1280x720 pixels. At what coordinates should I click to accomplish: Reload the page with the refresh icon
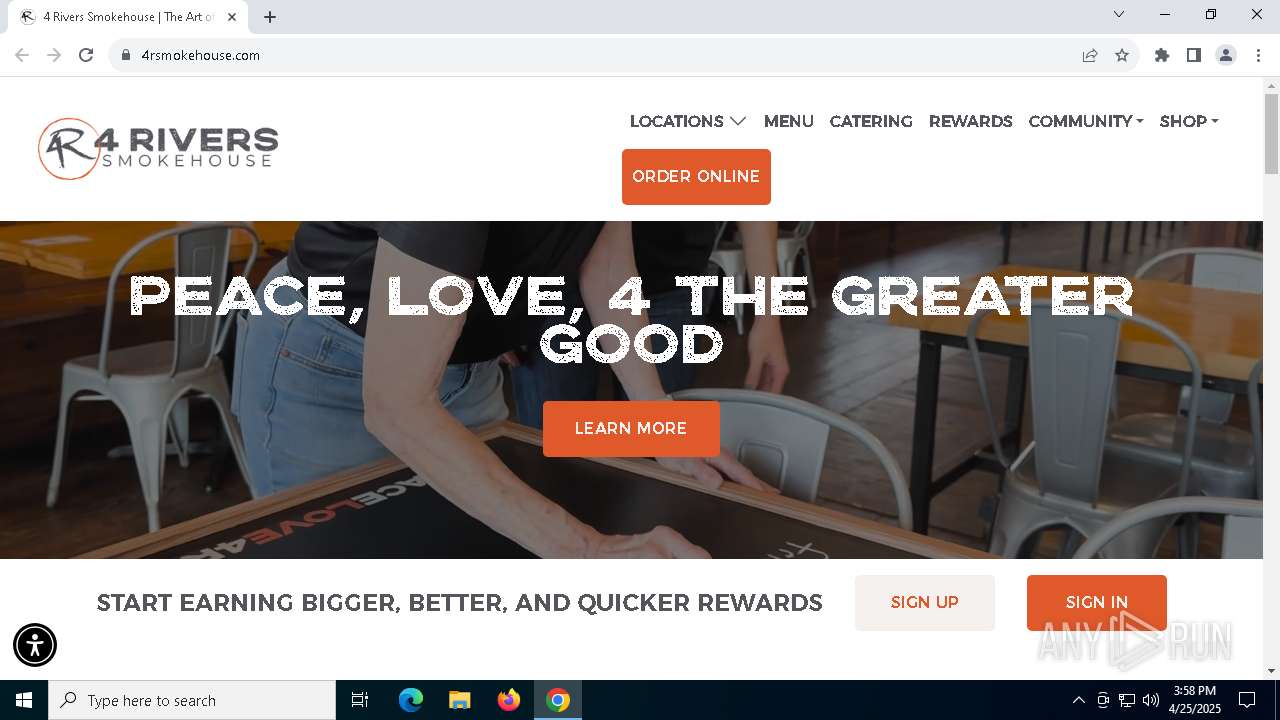pos(86,55)
